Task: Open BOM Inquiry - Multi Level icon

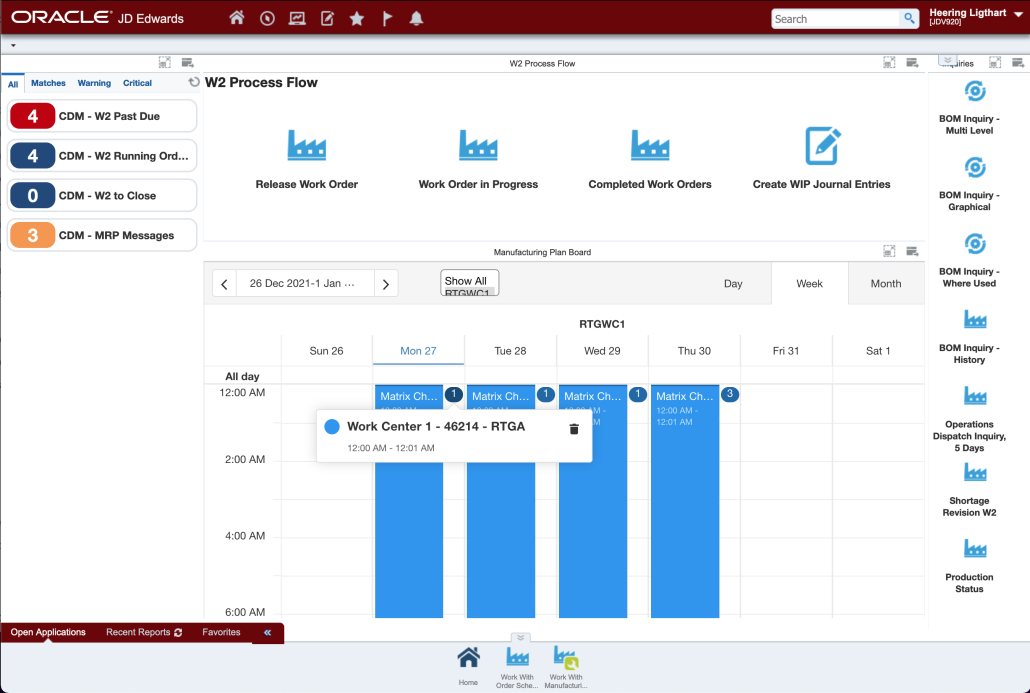Action: (x=974, y=92)
